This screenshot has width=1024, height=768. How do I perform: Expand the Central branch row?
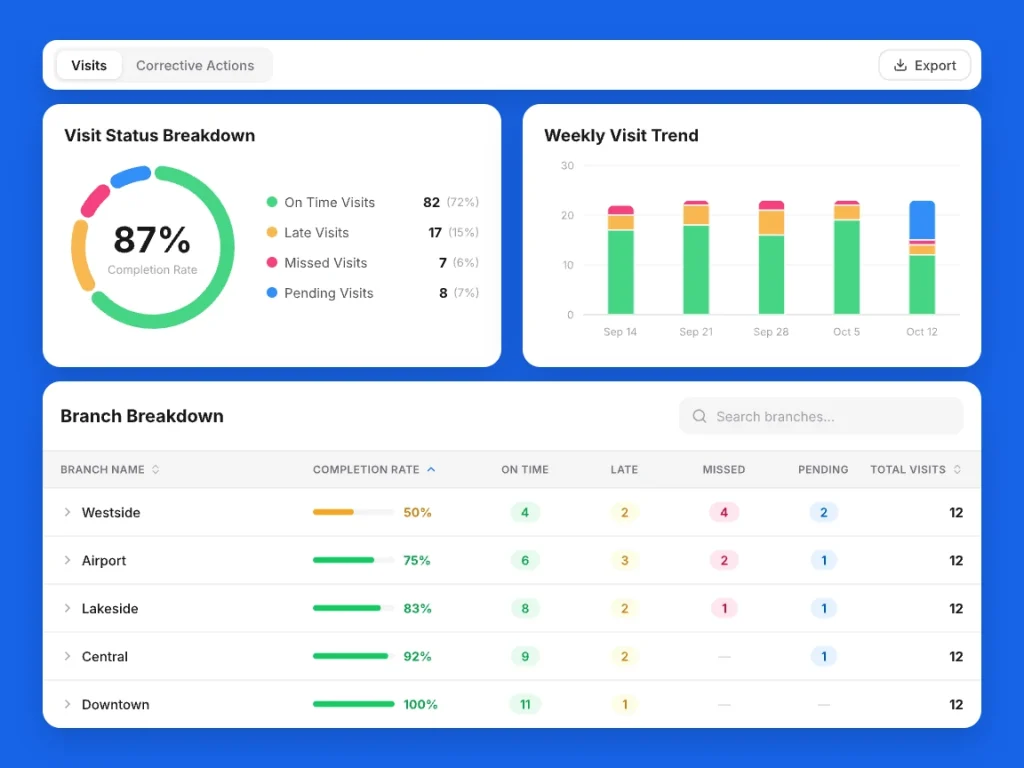(67, 656)
